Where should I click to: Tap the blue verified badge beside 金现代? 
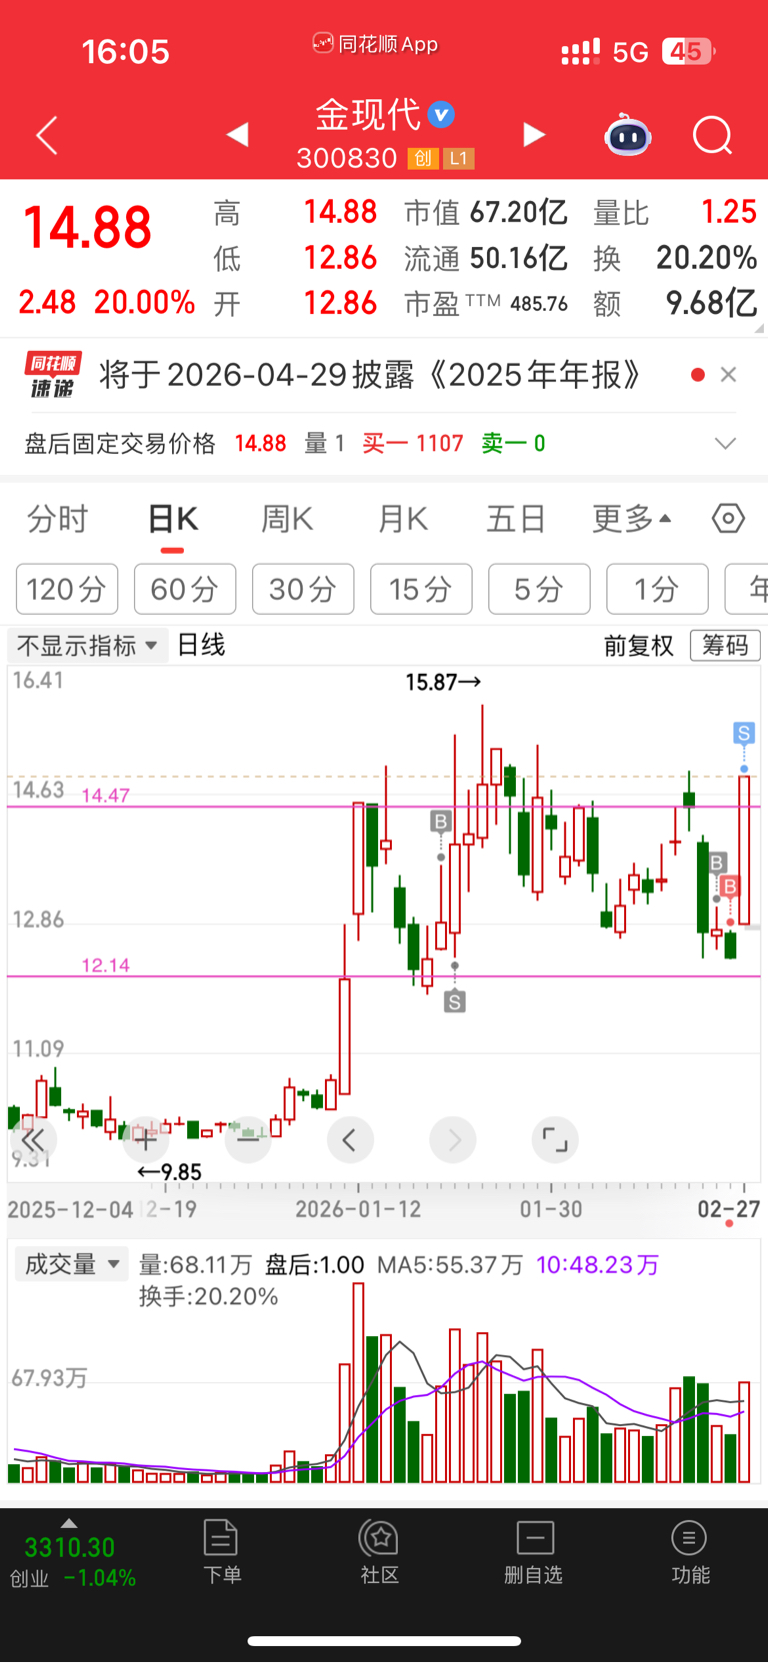[441, 115]
